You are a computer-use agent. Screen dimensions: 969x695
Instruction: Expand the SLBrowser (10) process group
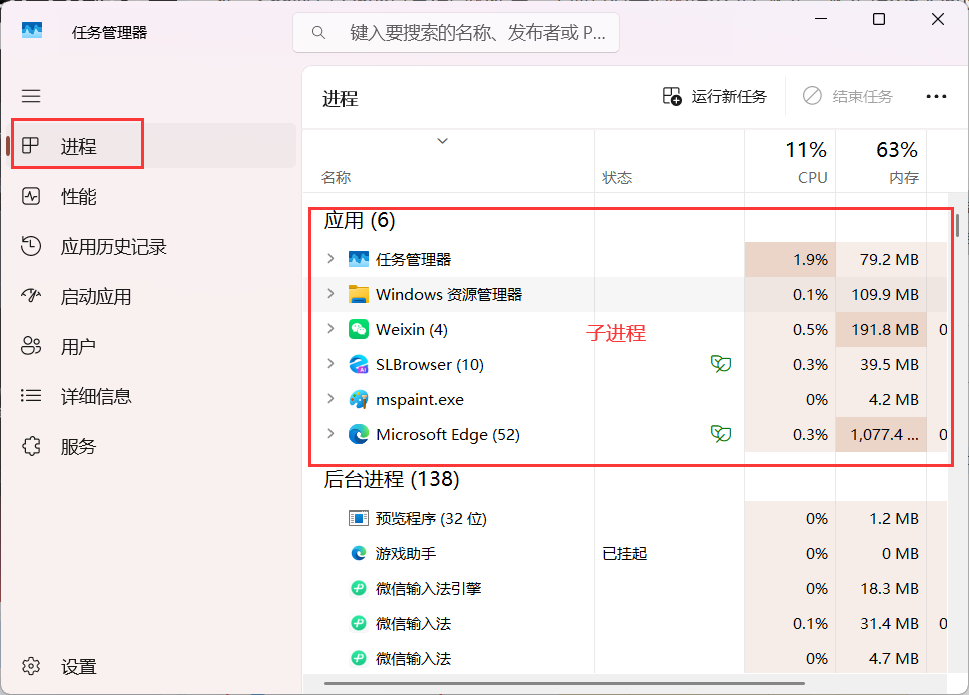(331, 364)
